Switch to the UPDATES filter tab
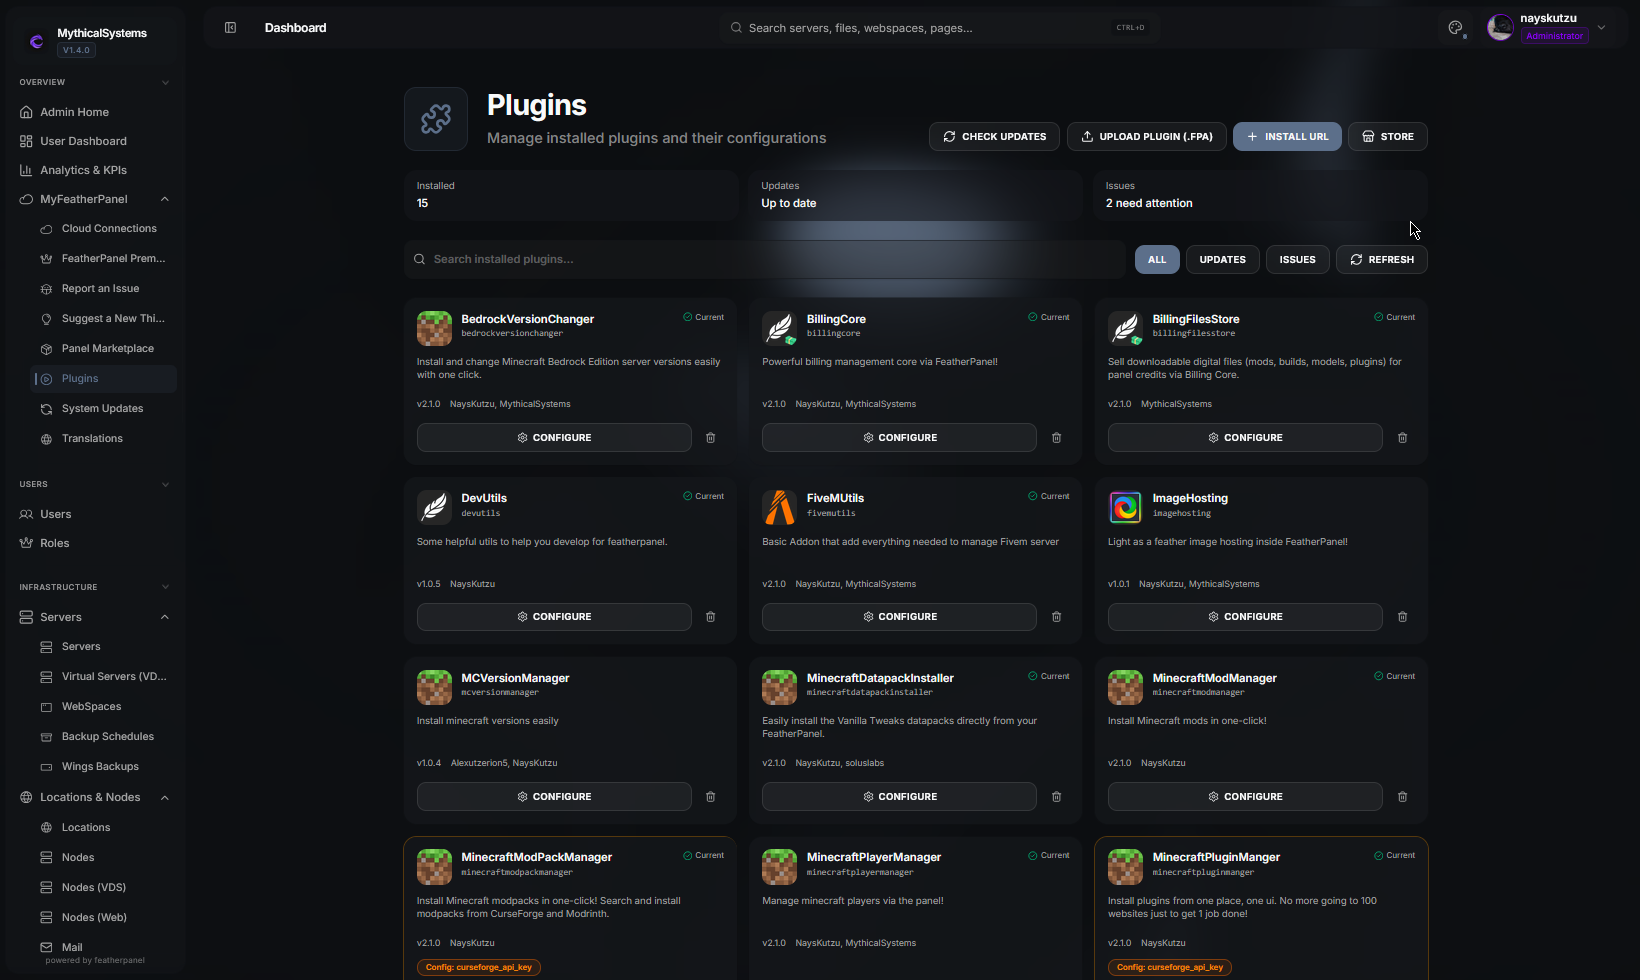This screenshot has width=1640, height=980. click(1222, 259)
